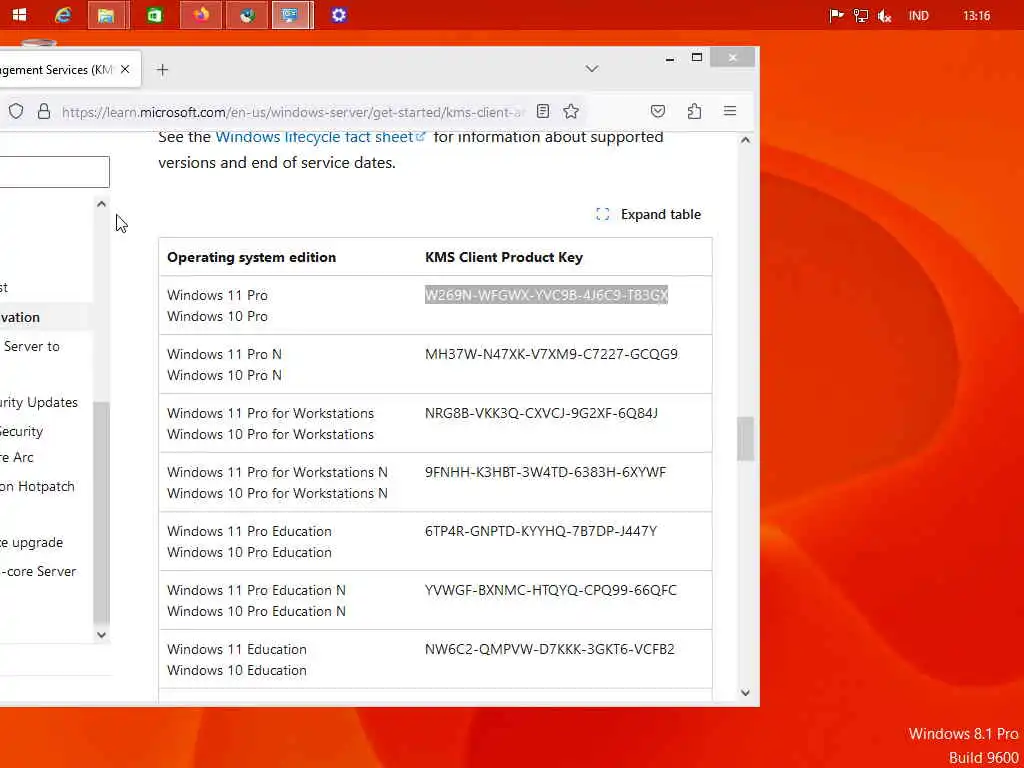1024x768 pixels.
Task: Open a new browser tab
Action: (x=163, y=70)
